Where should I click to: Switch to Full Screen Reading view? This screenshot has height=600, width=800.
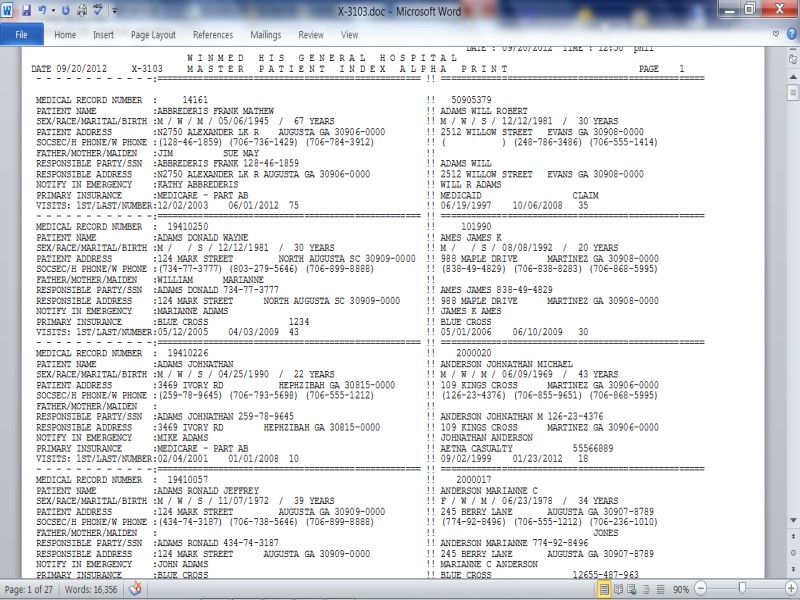point(618,589)
